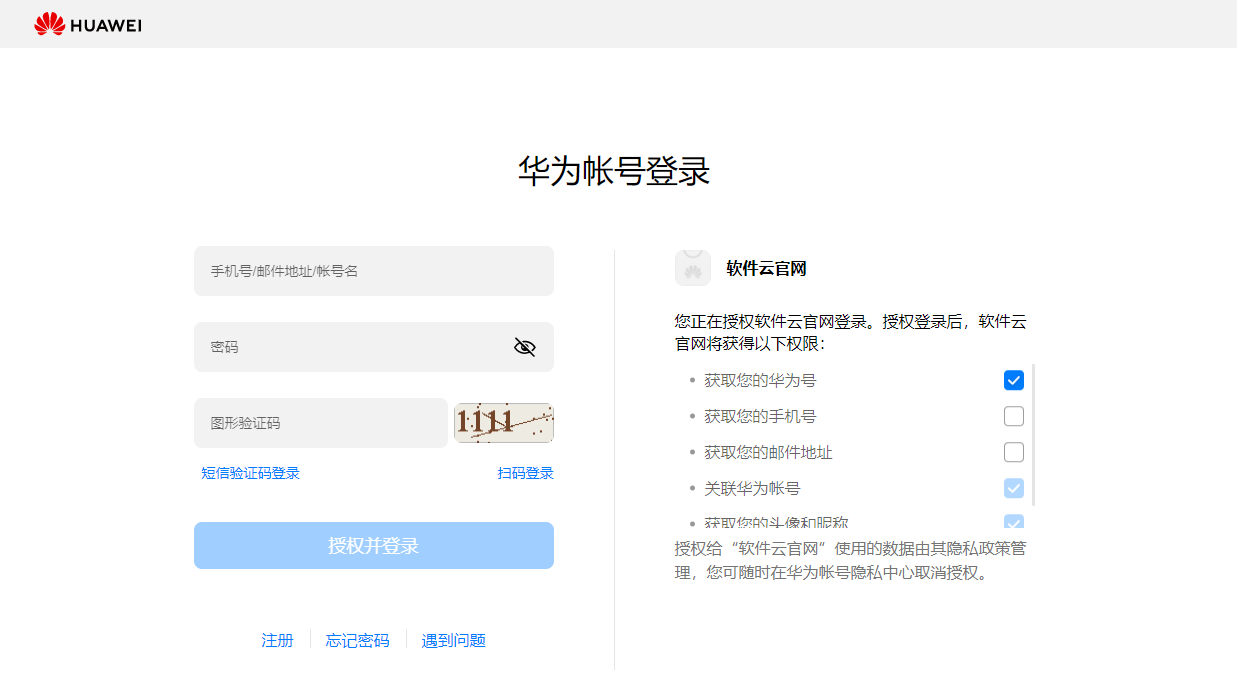Focus the 手机号/邮件地址/帐号名 input field

click(374, 271)
